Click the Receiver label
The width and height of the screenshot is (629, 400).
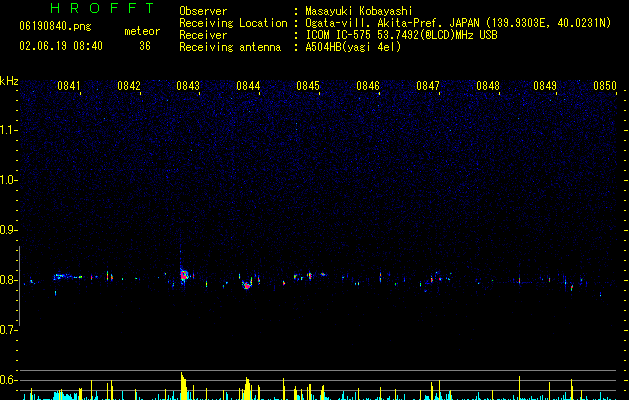pos(203,35)
